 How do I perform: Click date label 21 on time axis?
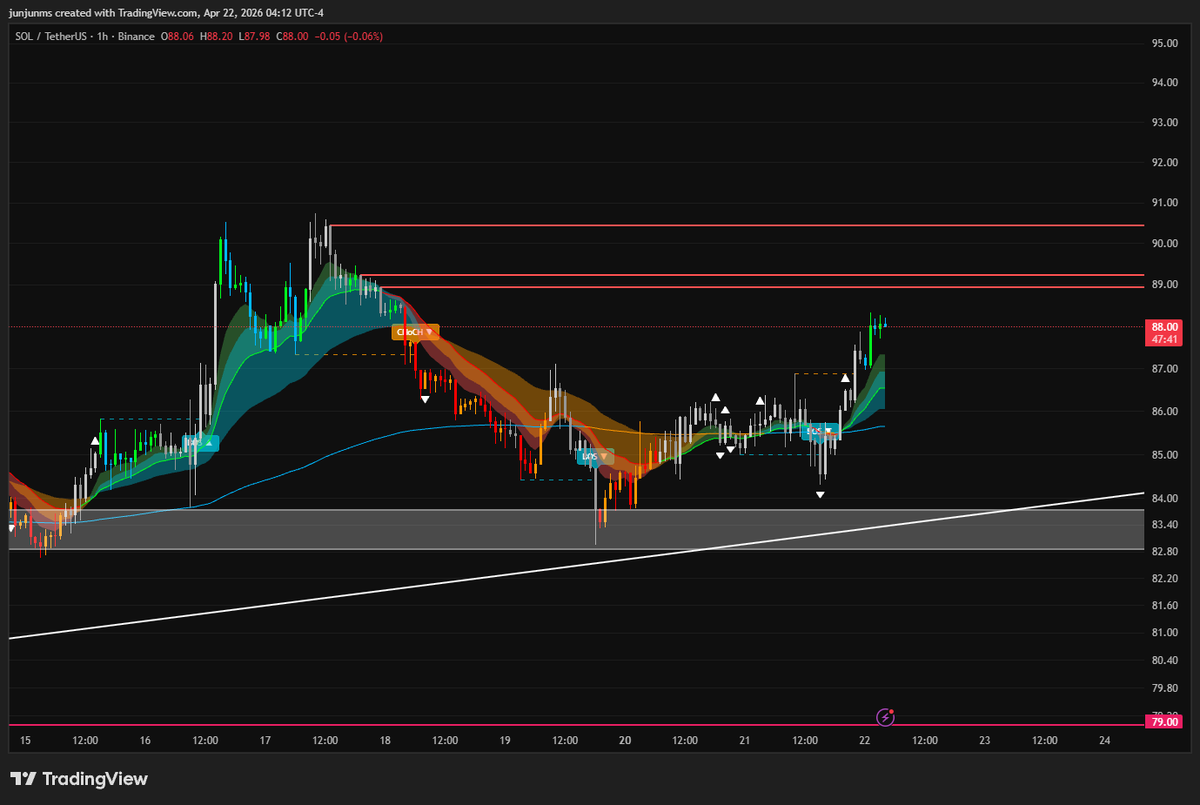click(x=745, y=741)
